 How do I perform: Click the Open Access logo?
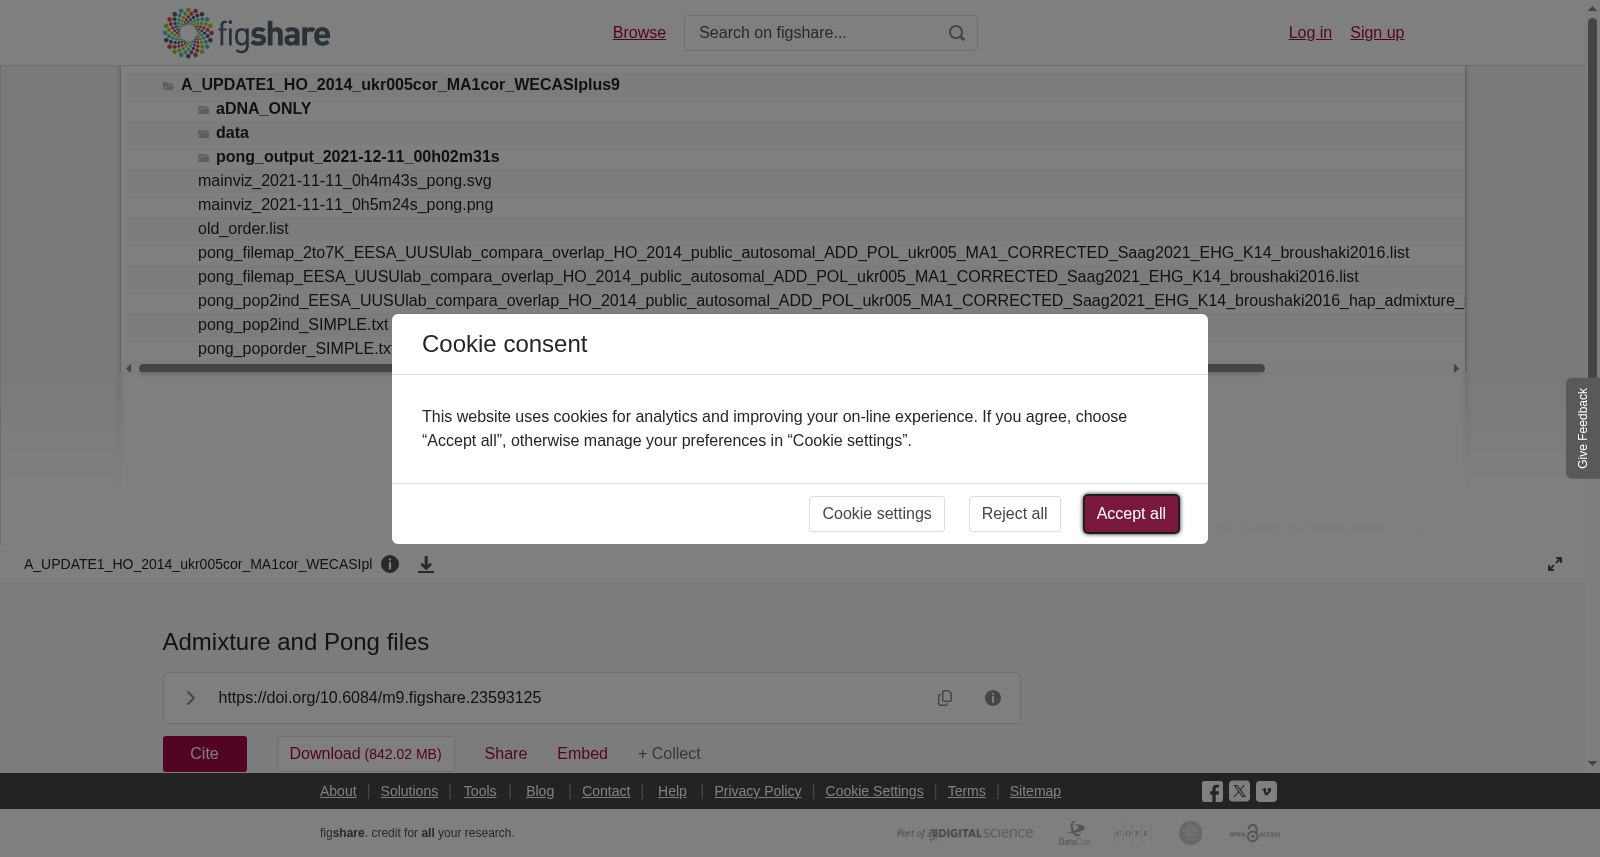point(1255,833)
